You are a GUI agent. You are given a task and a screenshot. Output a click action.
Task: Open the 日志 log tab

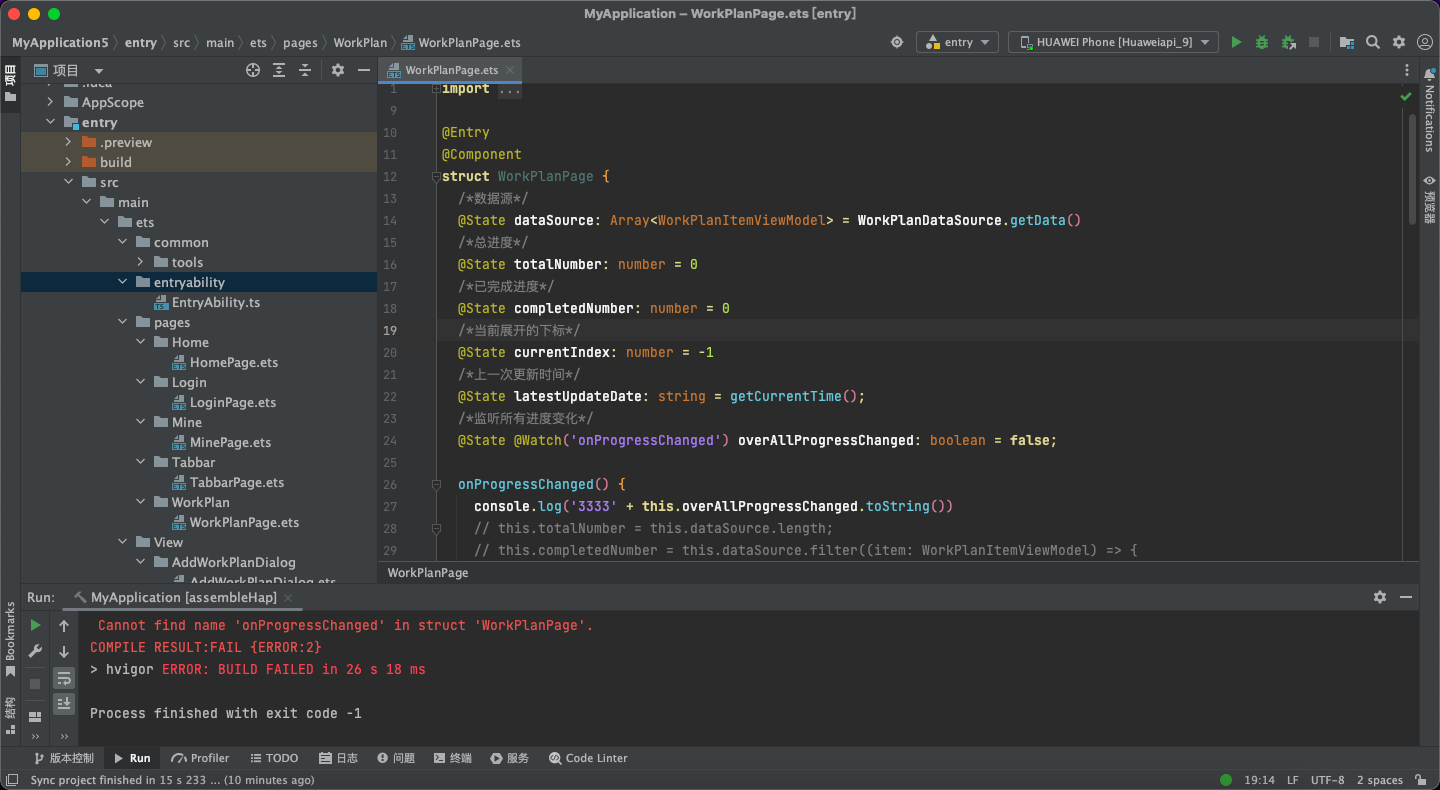[338, 758]
